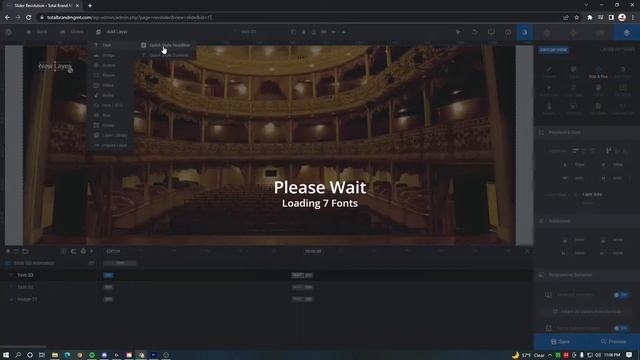Open the Visibility layer option icon
The width and height of the screenshot is (640, 360).
[x=573, y=109]
